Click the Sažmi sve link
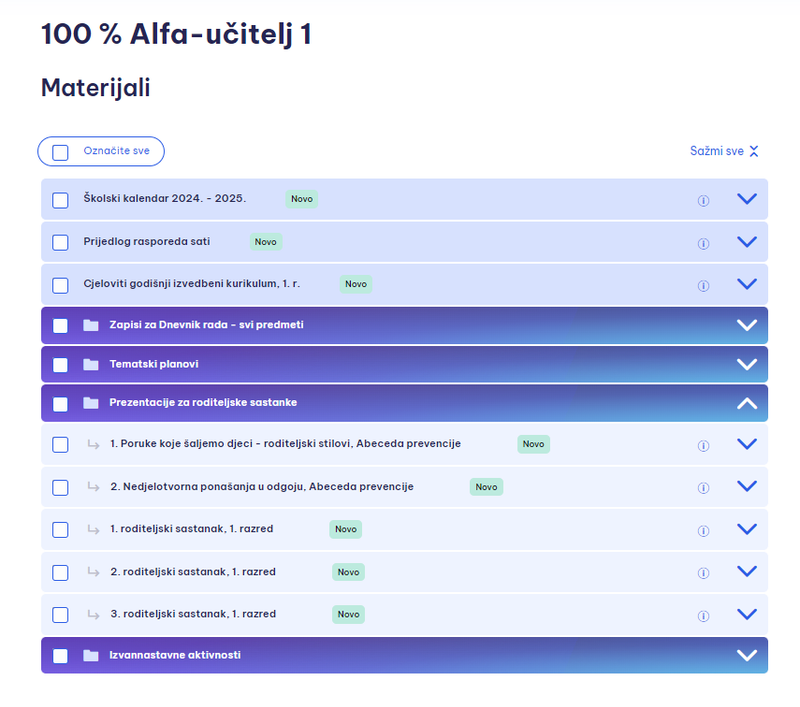This screenshot has width=800, height=707. (x=724, y=151)
